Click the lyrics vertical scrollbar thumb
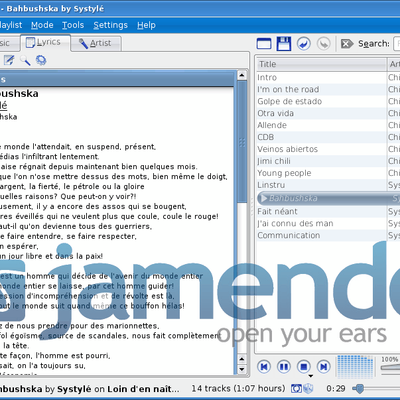 pyautogui.click(x=242, y=142)
